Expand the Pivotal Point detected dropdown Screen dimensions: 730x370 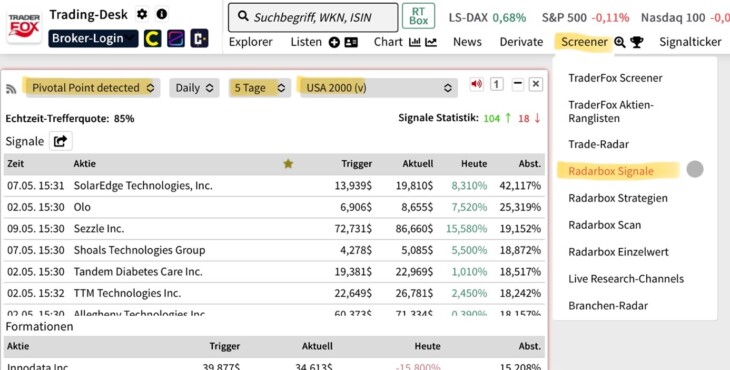coord(93,87)
